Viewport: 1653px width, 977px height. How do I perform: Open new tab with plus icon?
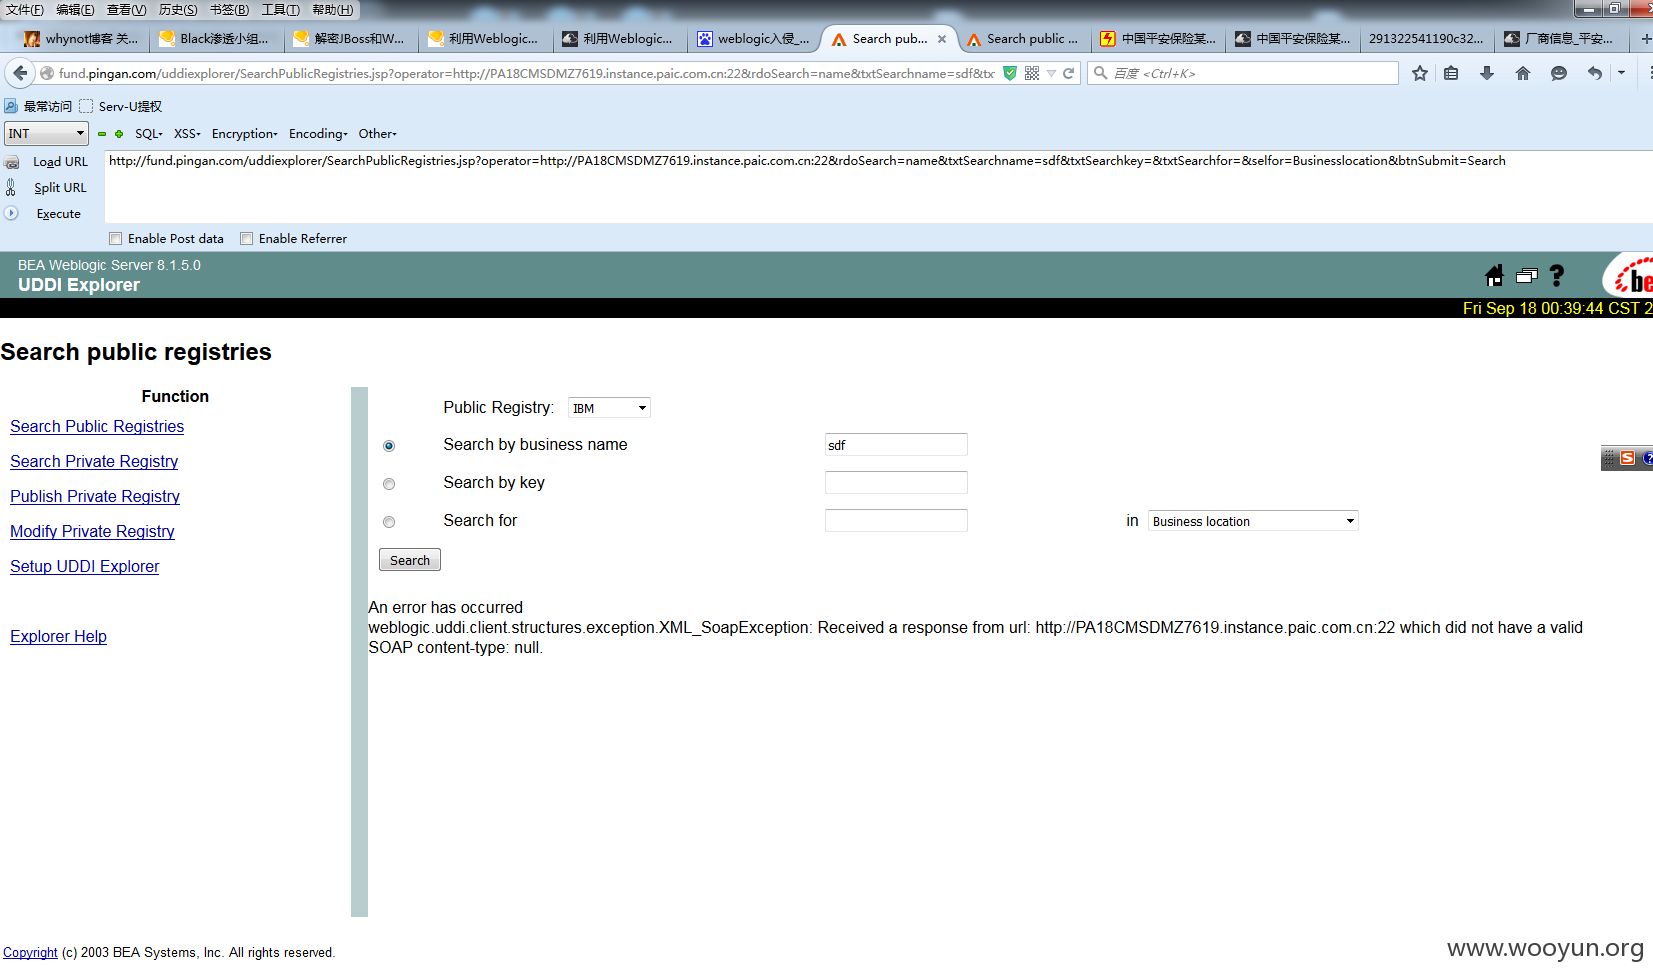point(1645,39)
